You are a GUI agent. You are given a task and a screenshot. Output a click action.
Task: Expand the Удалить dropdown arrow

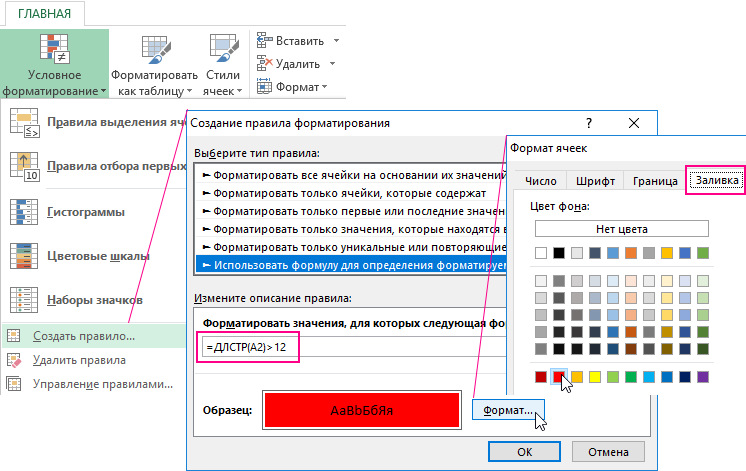[x=333, y=64]
